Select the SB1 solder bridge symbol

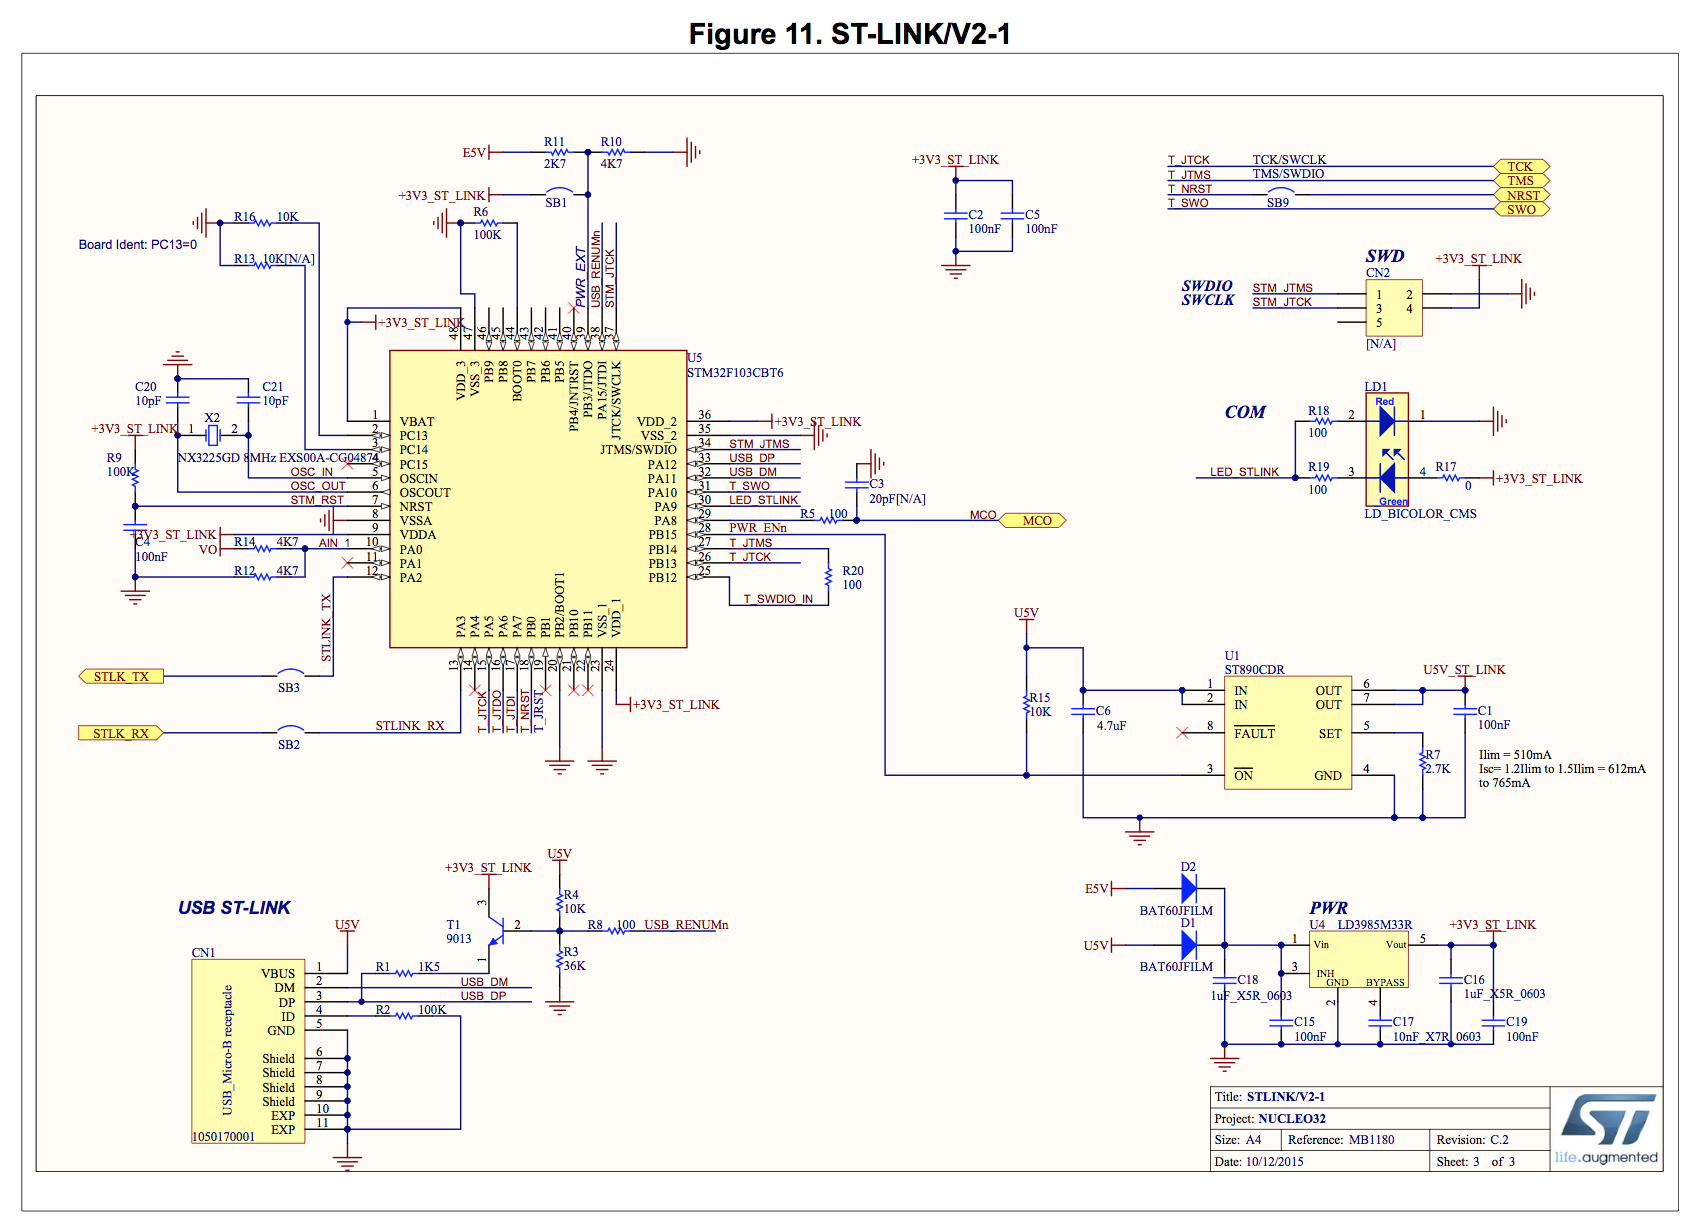[x=559, y=191]
